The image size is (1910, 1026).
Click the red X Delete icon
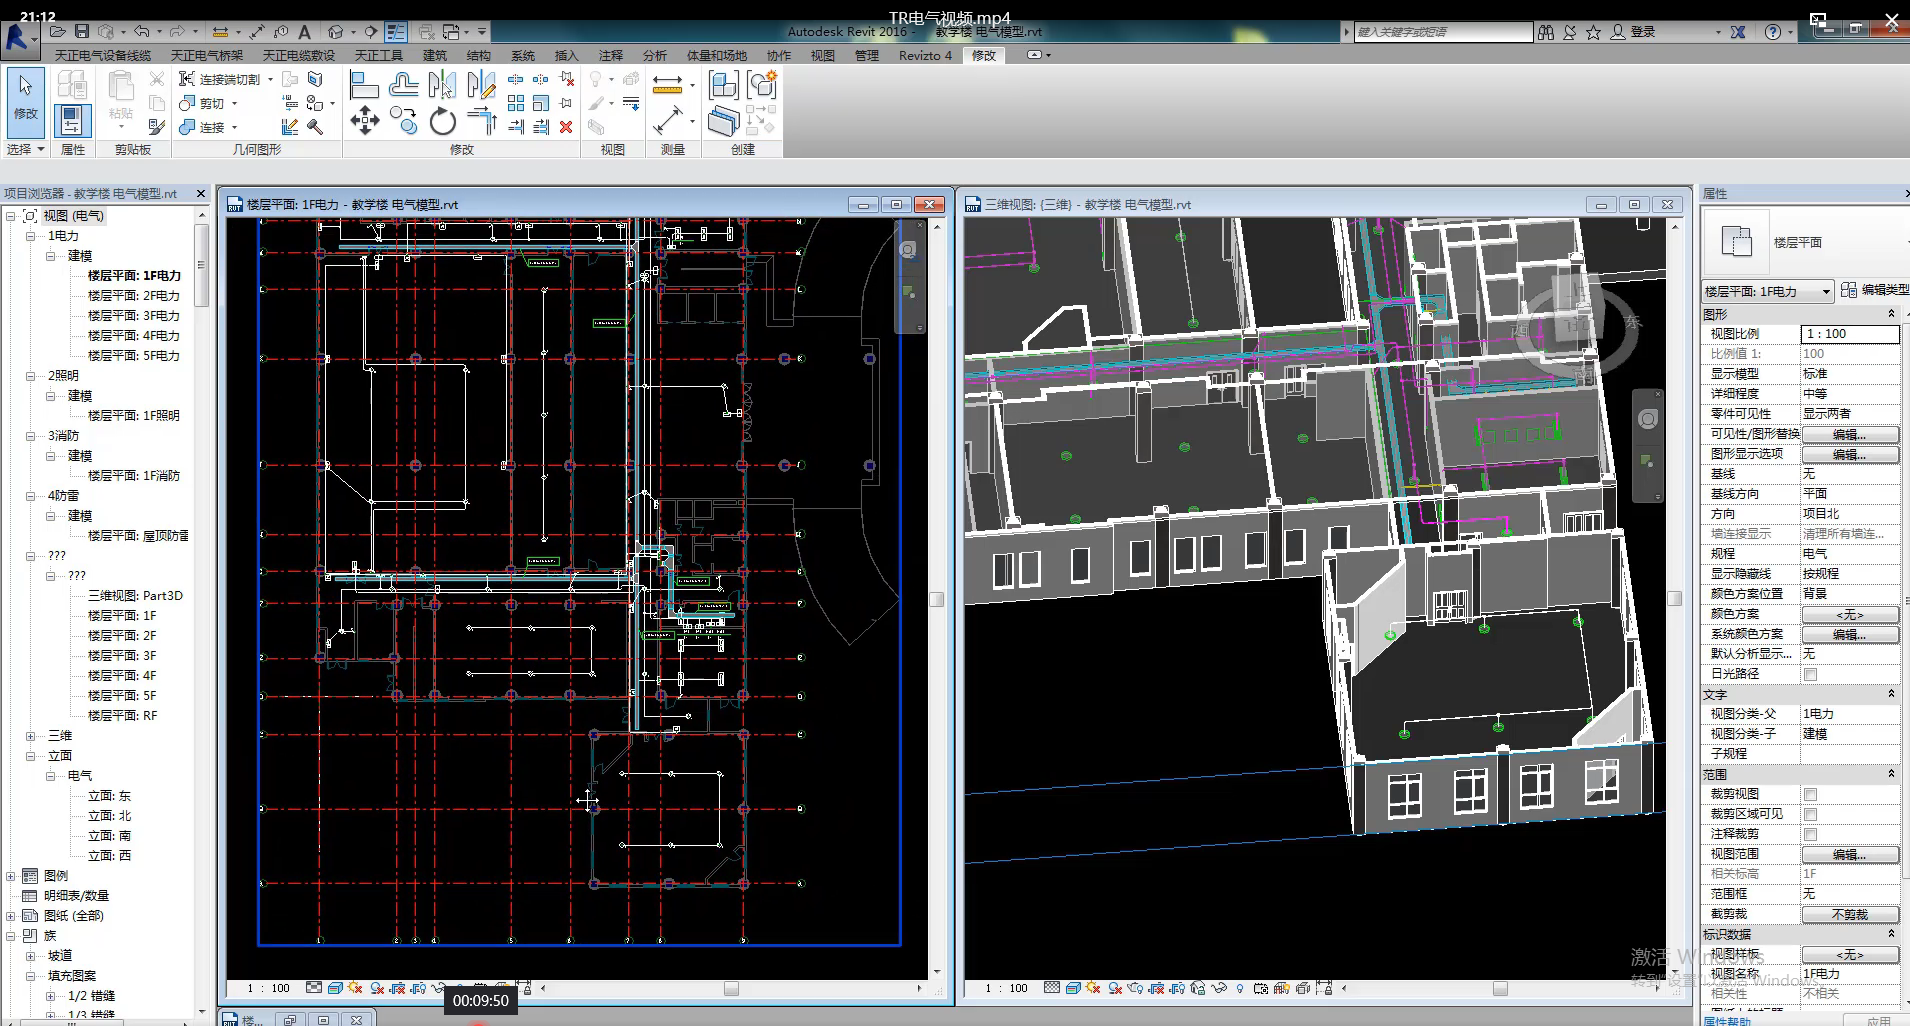[566, 127]
